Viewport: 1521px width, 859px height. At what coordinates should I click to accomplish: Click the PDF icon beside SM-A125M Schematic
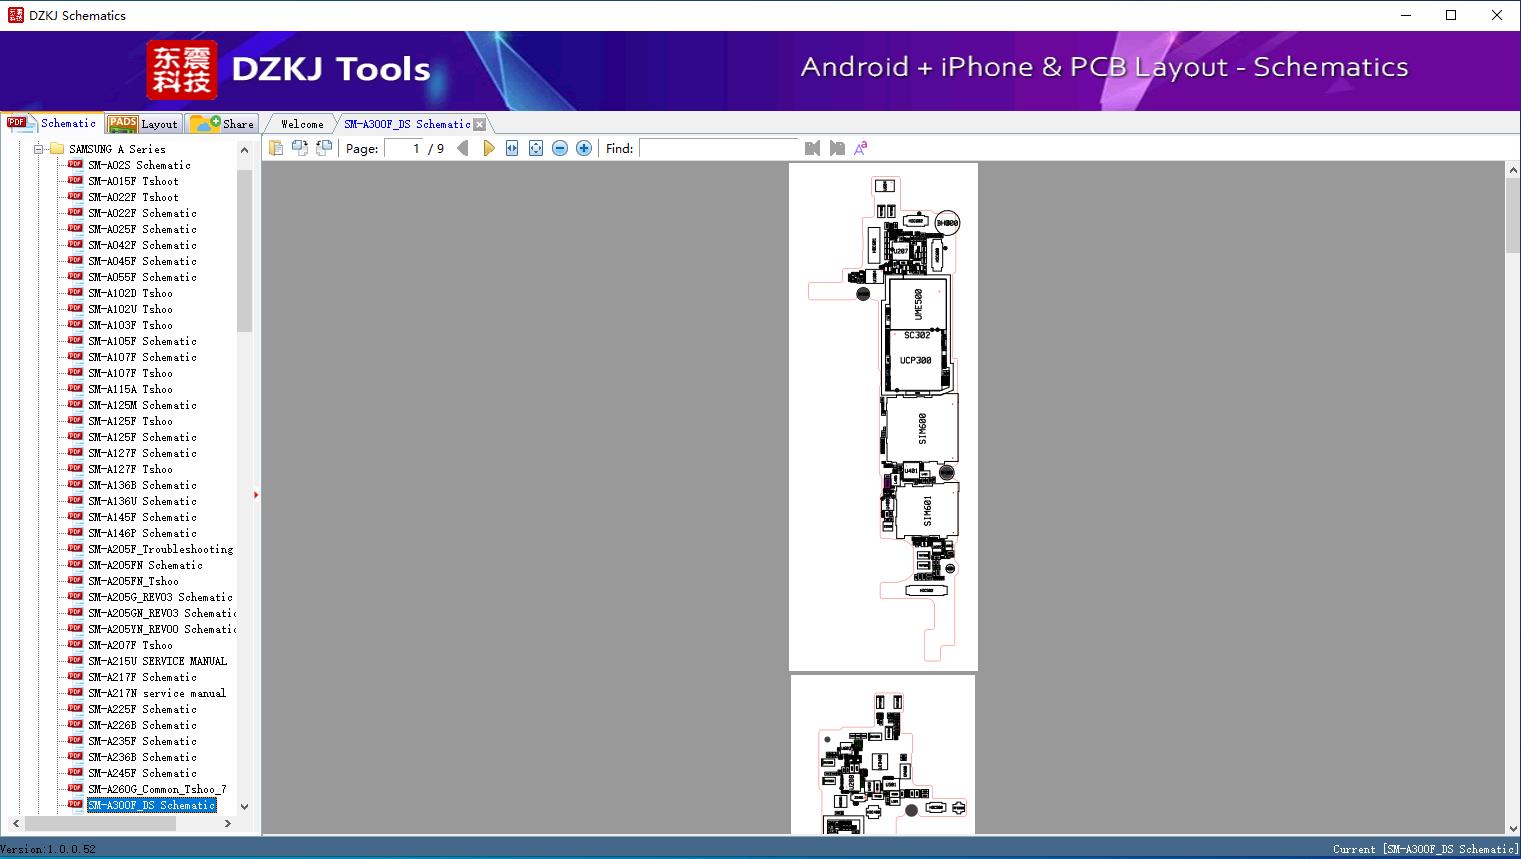coord(75,405)
